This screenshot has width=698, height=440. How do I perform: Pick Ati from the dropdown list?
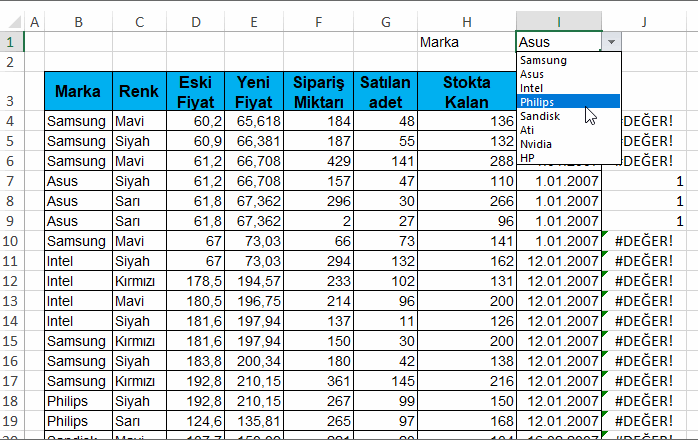tap(568, 130)
